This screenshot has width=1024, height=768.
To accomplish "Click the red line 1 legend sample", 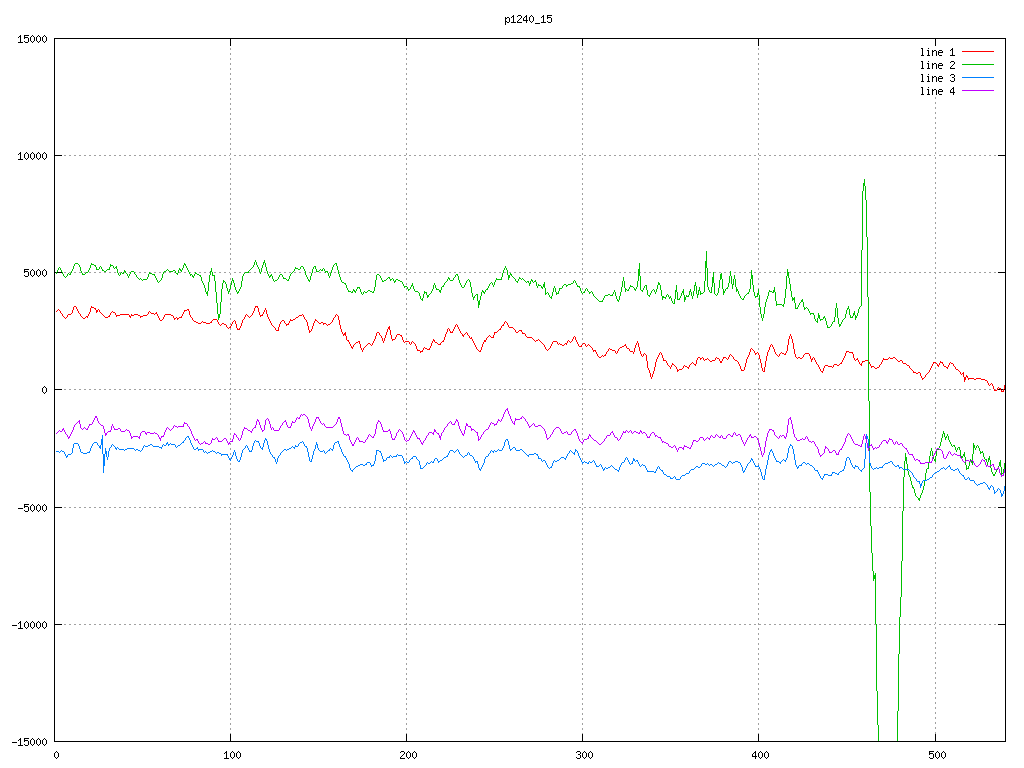I will pyautogui.click(x=978, y=52).
